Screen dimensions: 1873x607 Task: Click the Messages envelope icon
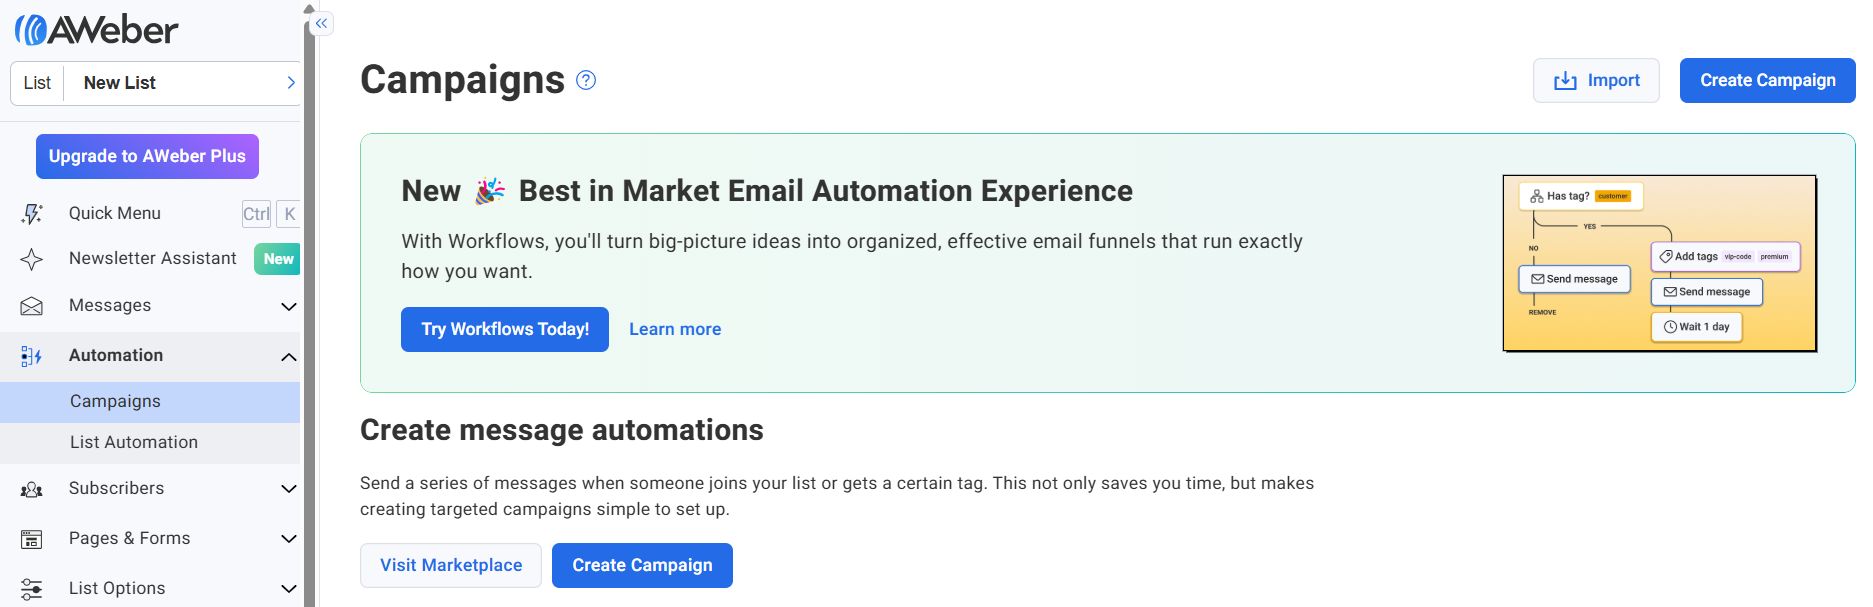pyautogui.click(x=32, y=306)
